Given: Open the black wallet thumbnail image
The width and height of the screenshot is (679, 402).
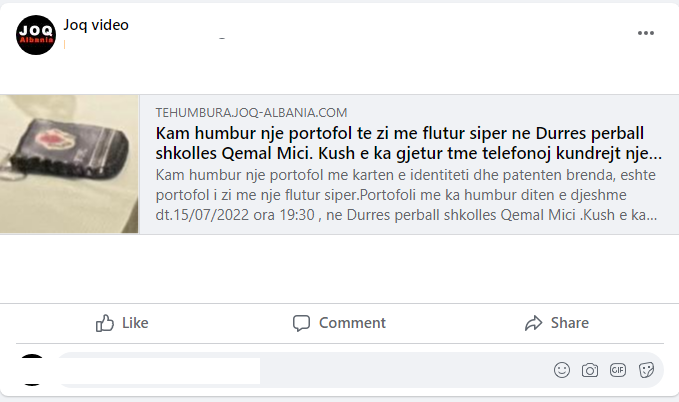Looking at the screenshot, I should coord(69,164).
